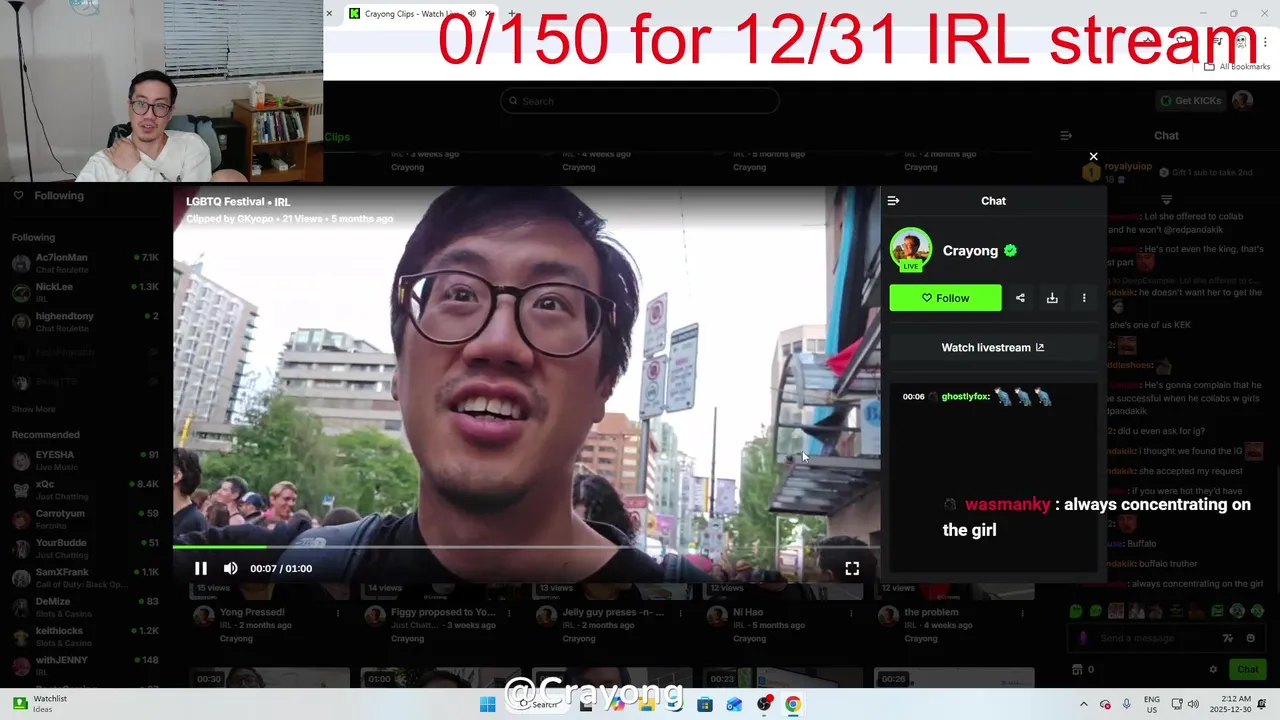
Task: Open chat settings gear icon
Action: coord(1213,670)
